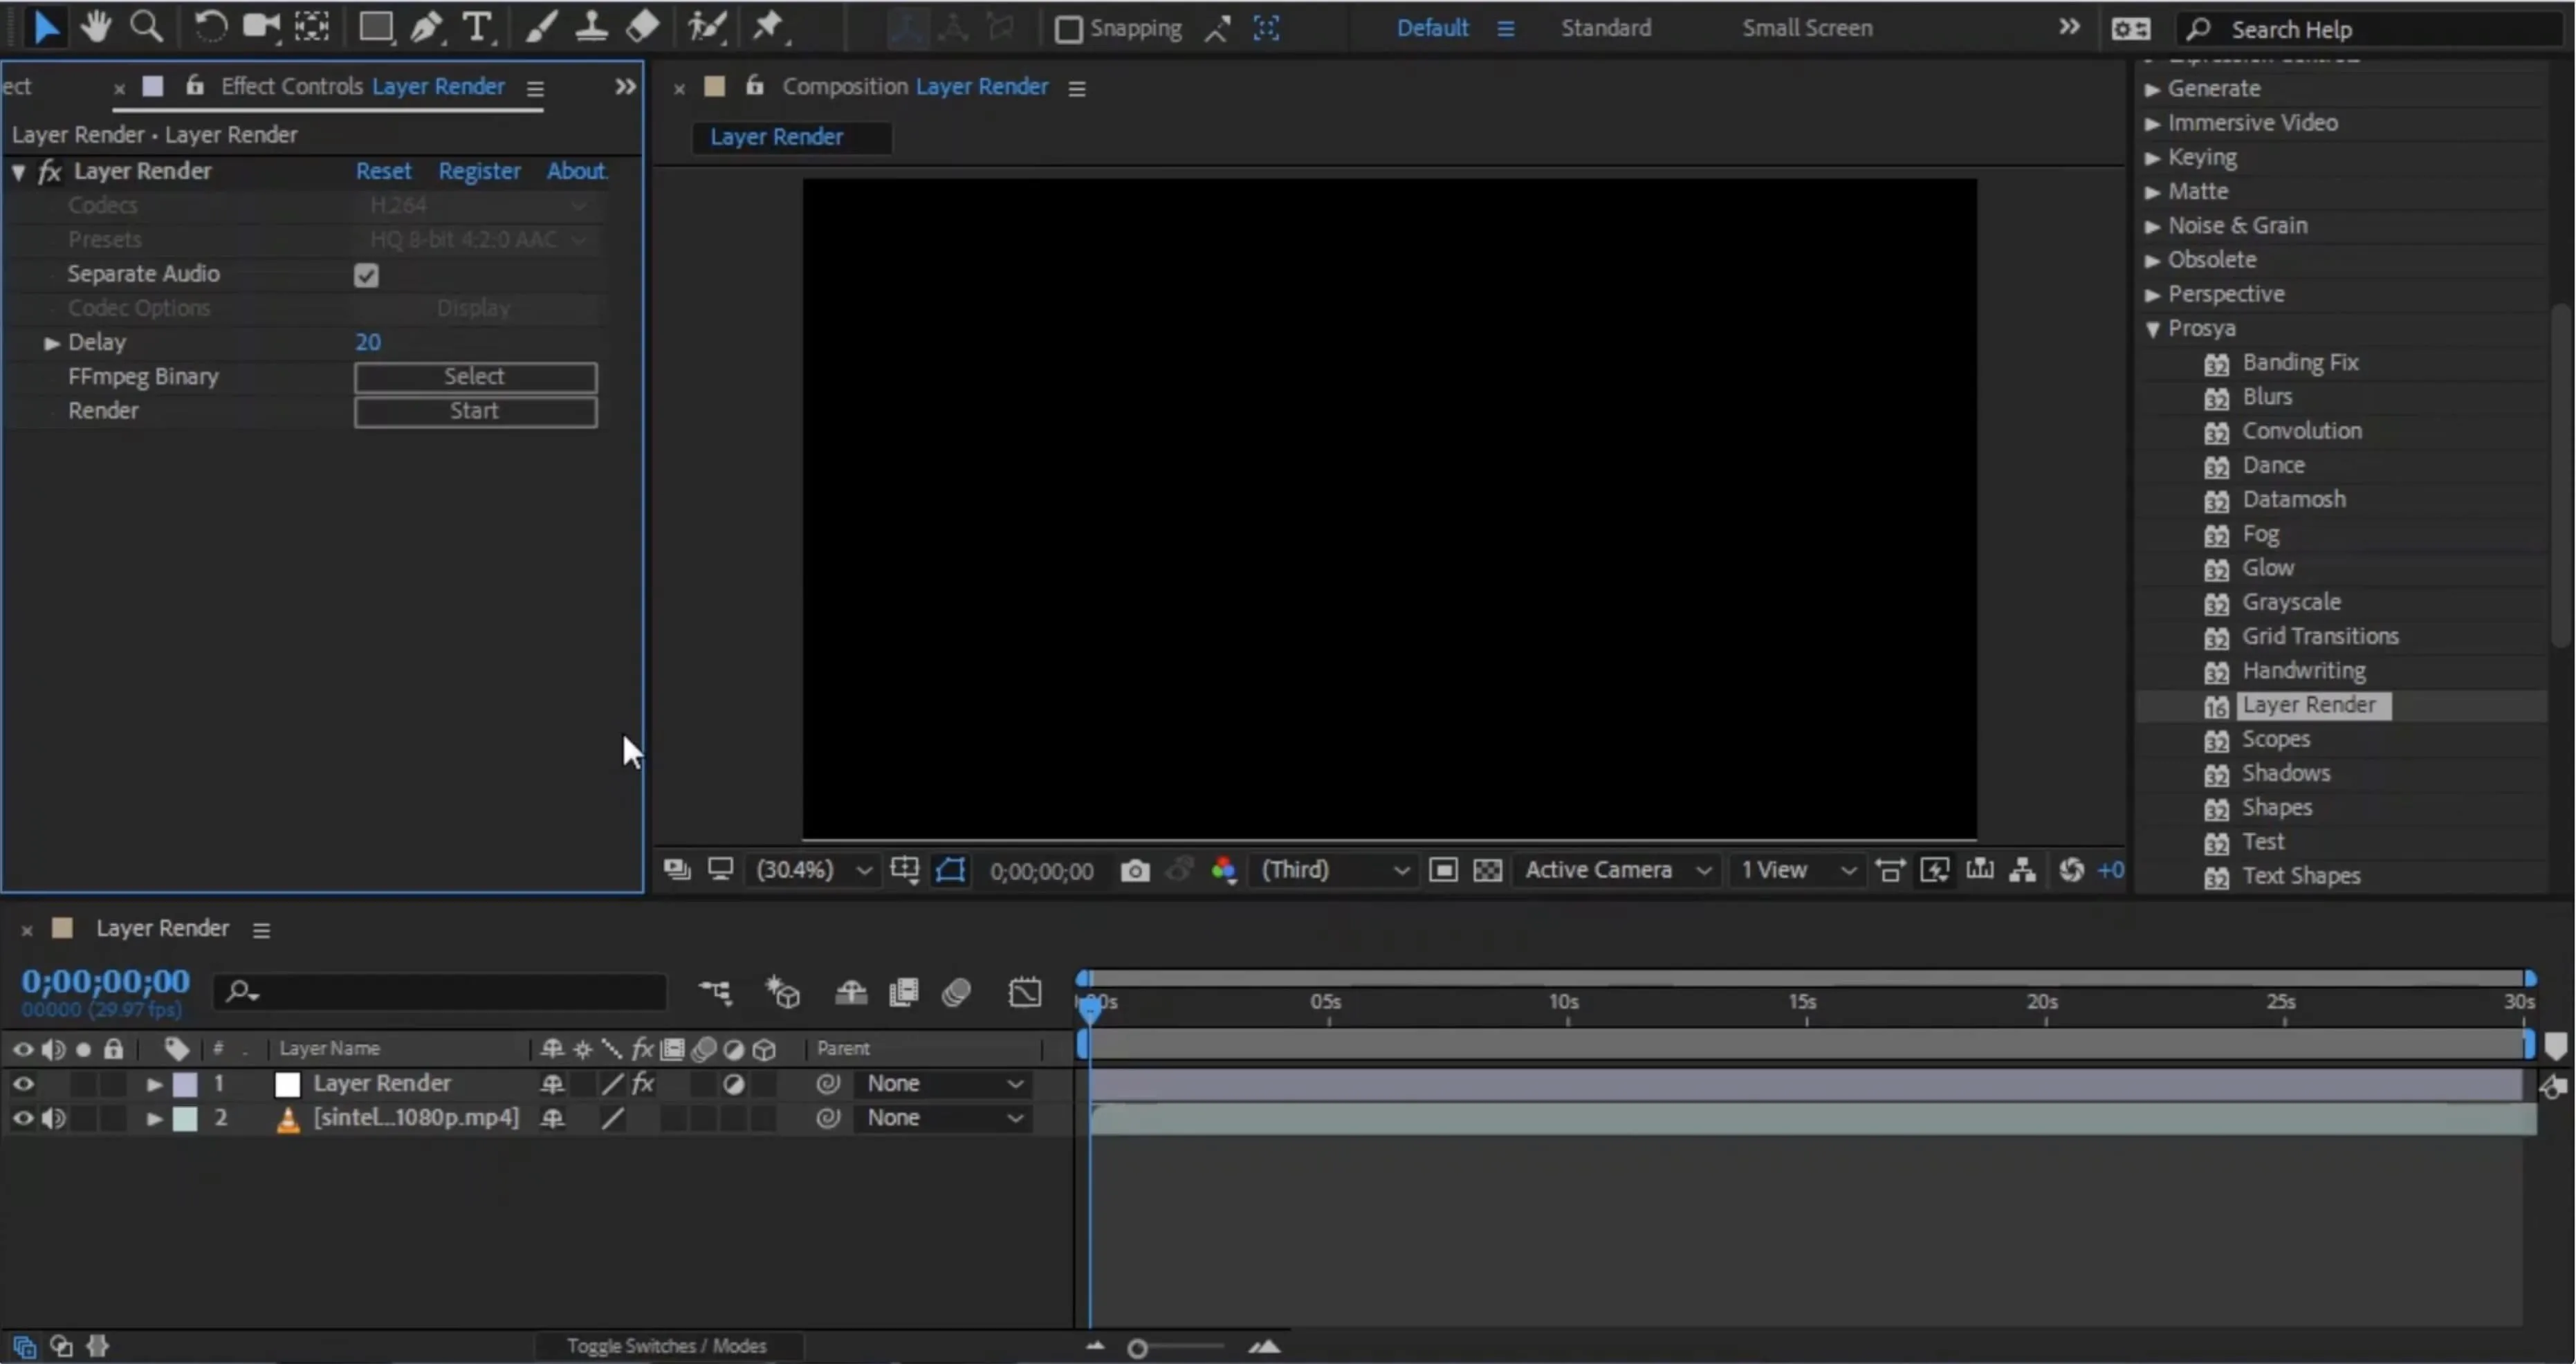The width and height of the screenshot is (2576, 1364).
Task: Open the channel and color management icon
Action: tap(1224, 870)
